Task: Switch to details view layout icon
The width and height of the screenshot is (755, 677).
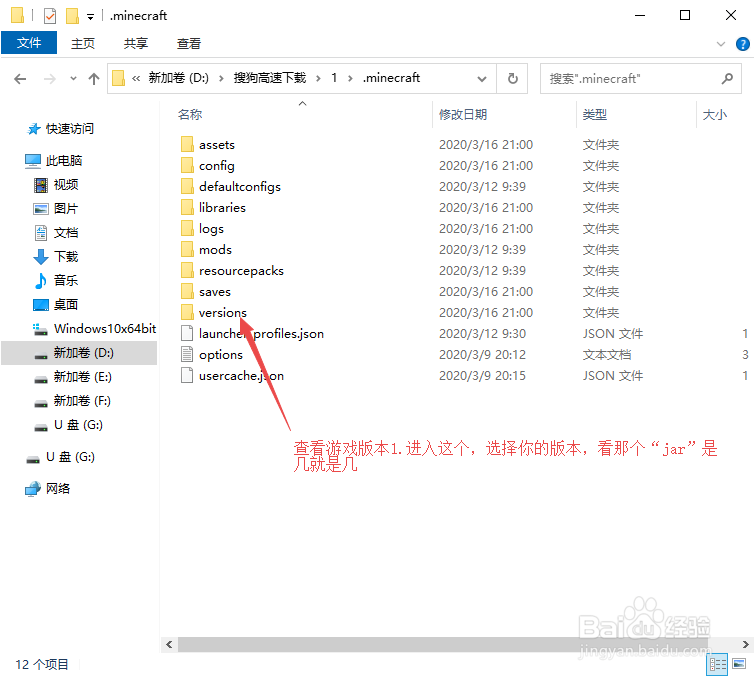Action: [717, 665]
